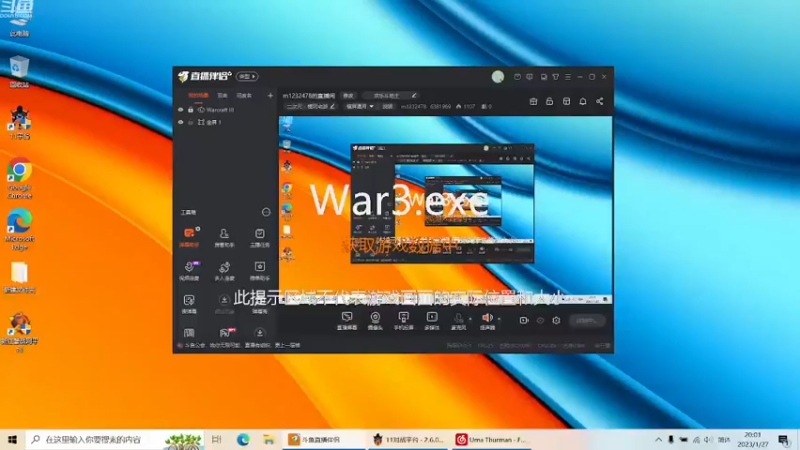Click the start streaming button
This screenshot has height=450, width=800.
tap(587, 320)
